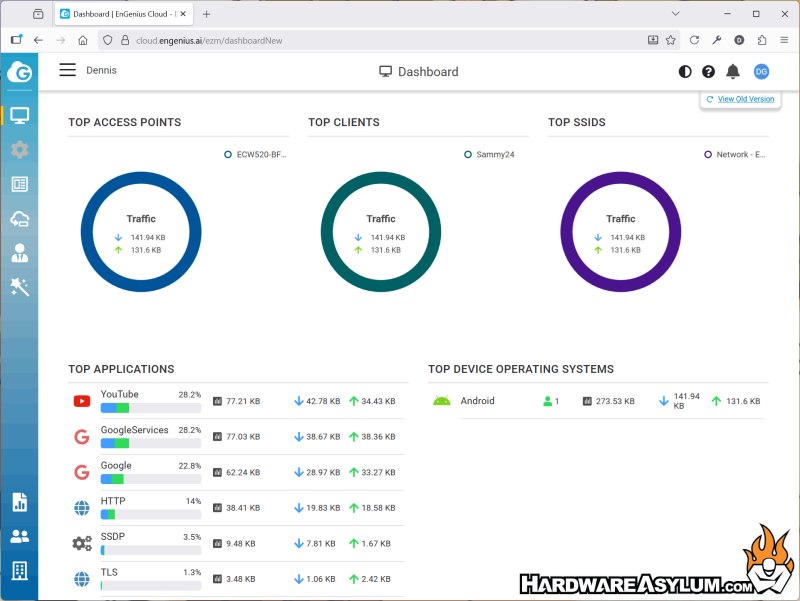The width and height of the screenshot is (800, 601).
Task: Click the two-person team icon in sidebar
Action: point(19,536)
